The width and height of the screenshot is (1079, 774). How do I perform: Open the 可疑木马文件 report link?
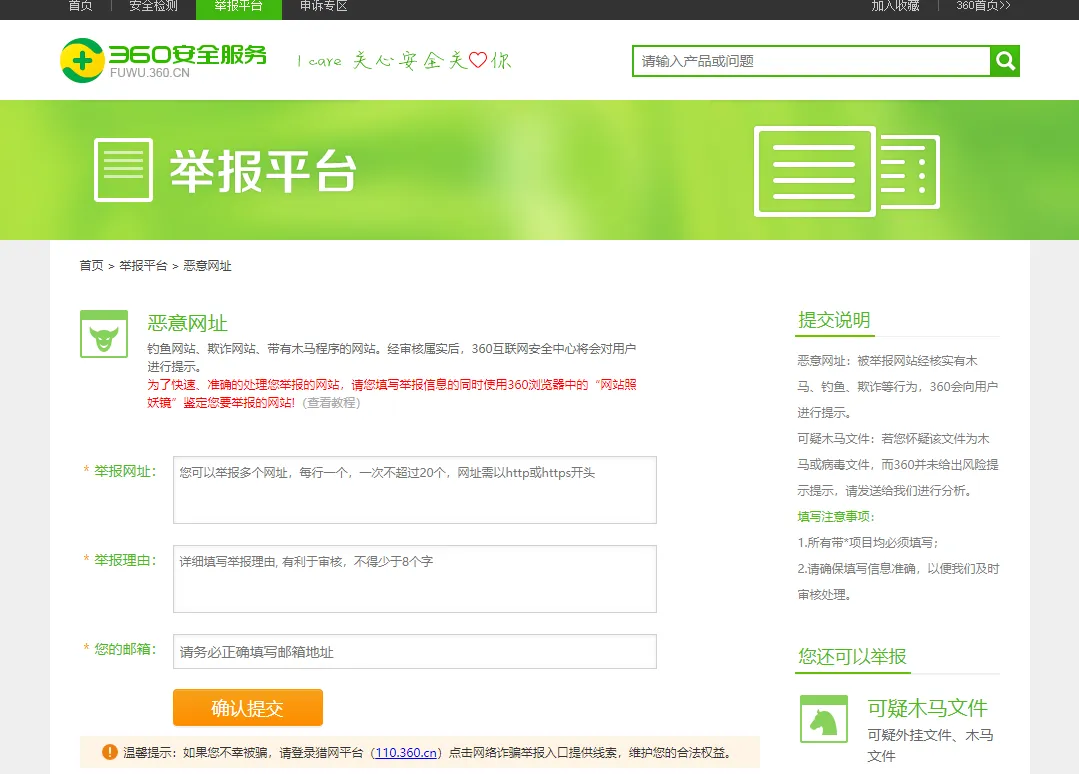[x=927, y=708]
